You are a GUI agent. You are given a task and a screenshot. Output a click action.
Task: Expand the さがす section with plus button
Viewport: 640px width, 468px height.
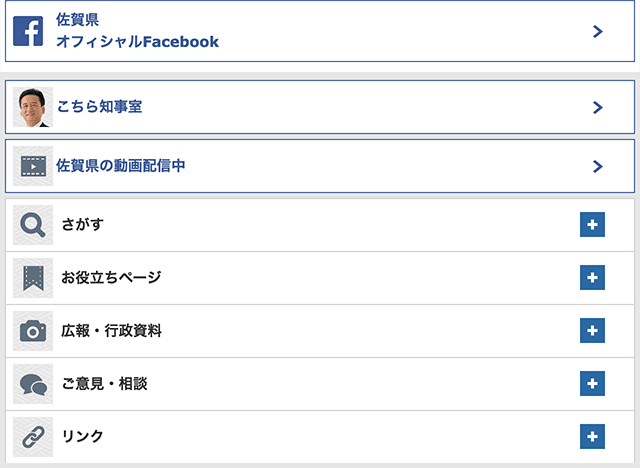592,225
